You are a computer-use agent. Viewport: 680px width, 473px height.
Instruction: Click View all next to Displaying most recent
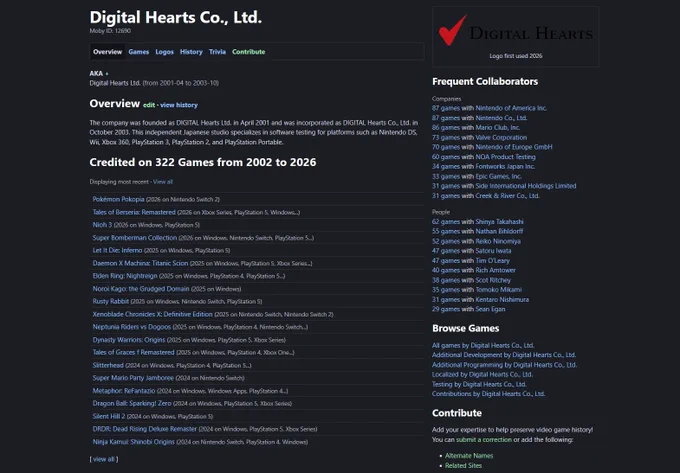click(x=163, y=182)
